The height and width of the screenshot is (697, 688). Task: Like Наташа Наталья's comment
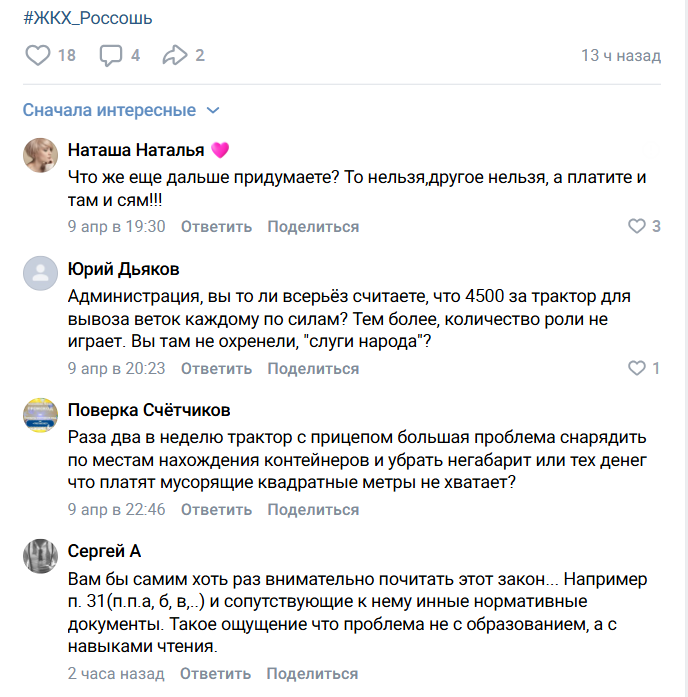(x=637, y=226)
